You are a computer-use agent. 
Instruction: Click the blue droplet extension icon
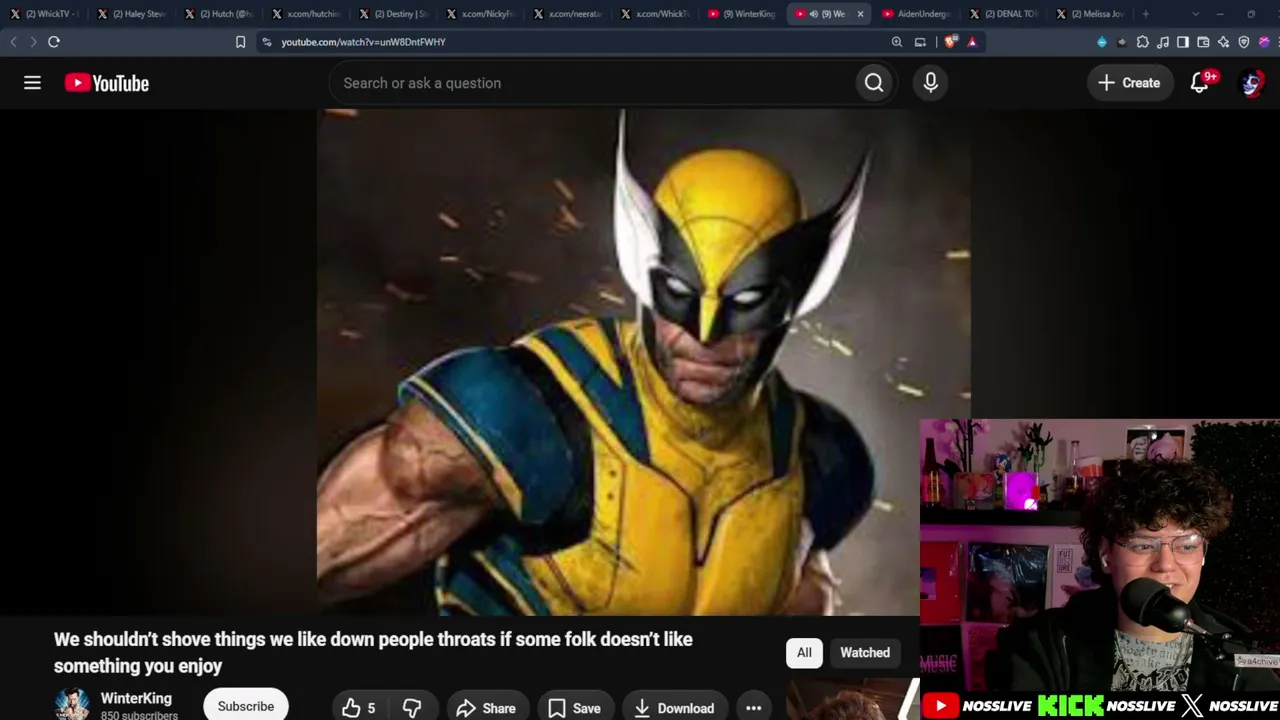pyautogui.click(x=1102, y=42)
